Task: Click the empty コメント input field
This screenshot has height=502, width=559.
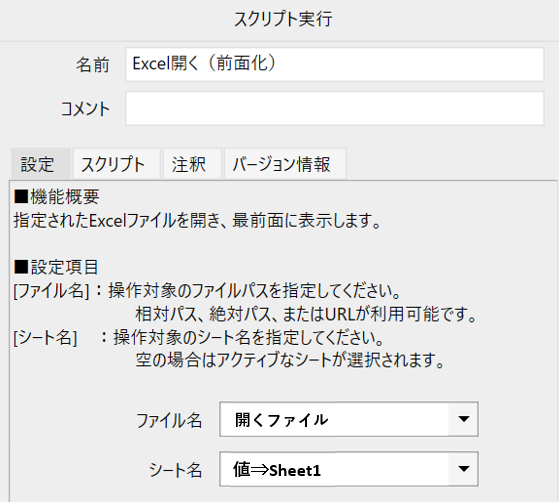Action: 334,108
